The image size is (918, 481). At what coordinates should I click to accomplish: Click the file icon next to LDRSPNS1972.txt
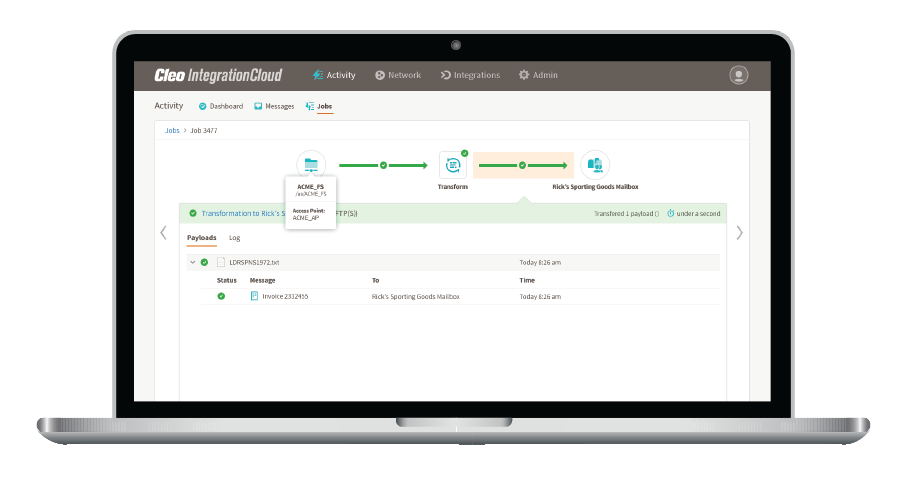click(221, 262)
